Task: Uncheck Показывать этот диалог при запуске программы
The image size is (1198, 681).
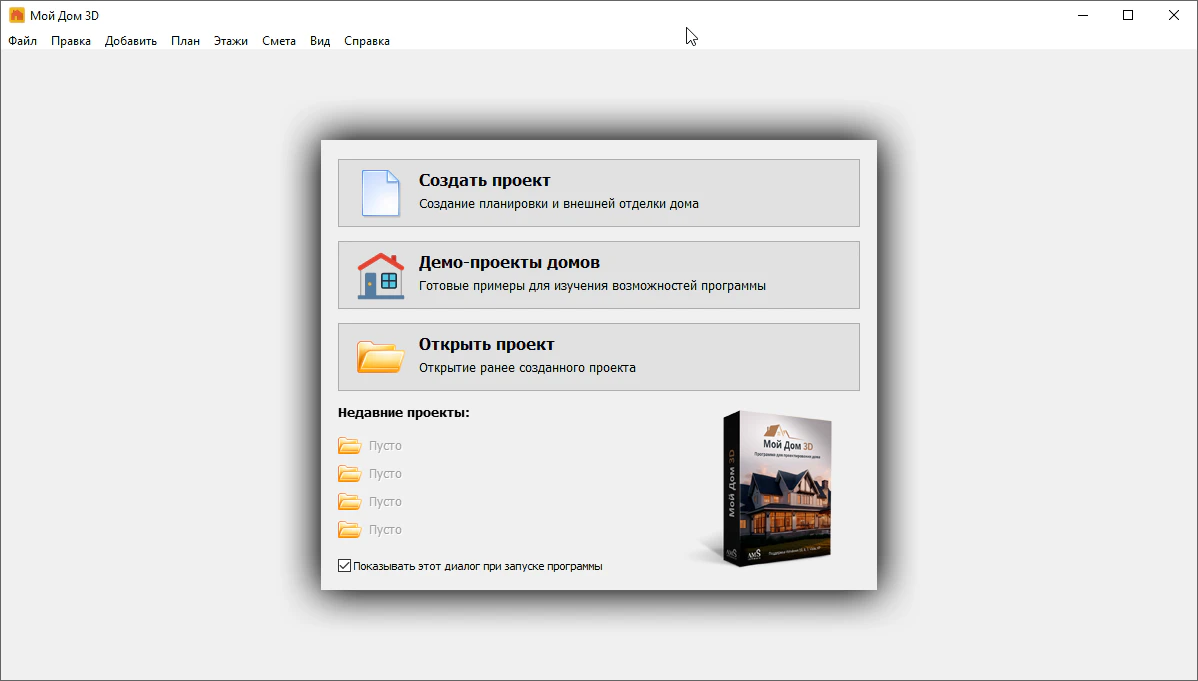Action: 345,566
